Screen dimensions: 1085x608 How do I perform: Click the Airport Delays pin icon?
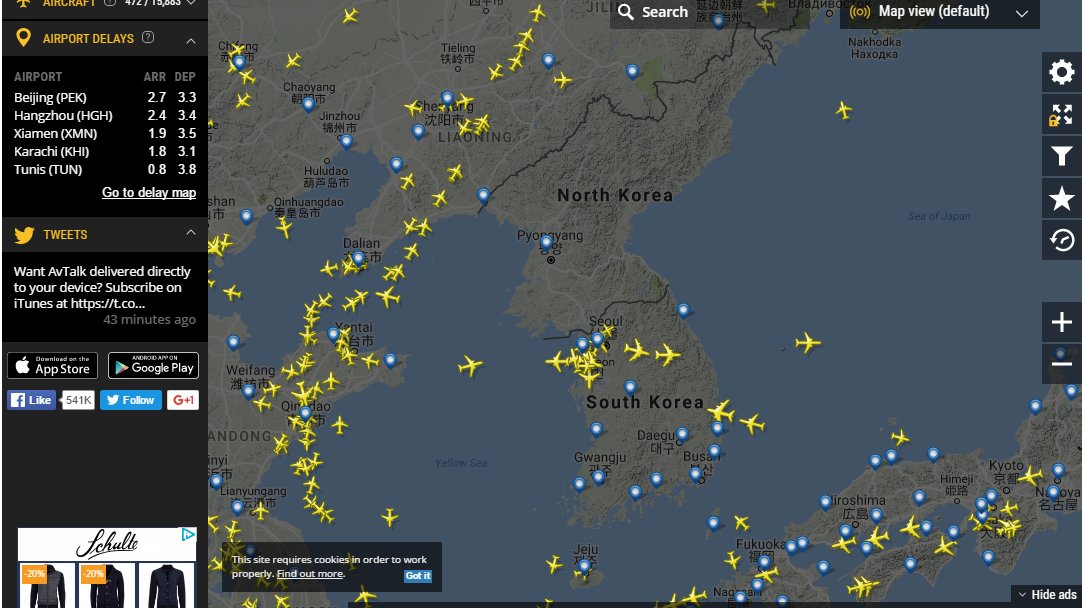point(24,38)
